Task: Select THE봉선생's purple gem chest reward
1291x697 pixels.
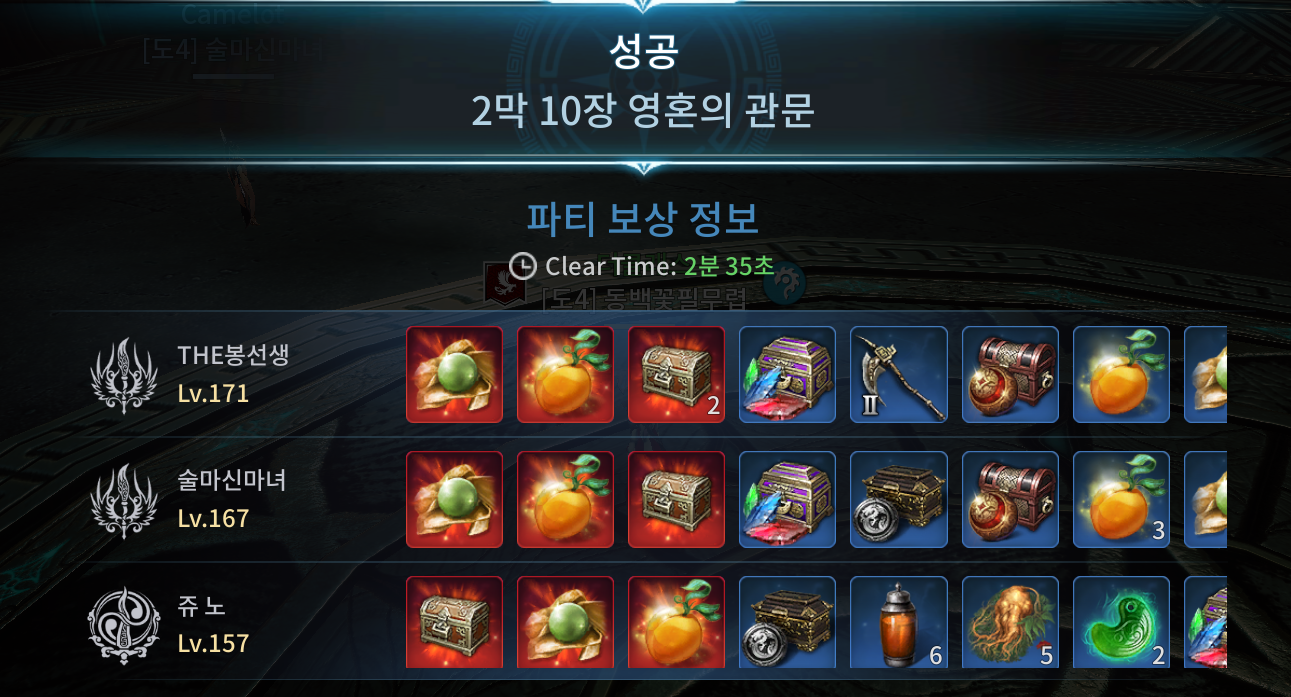Action: [x=788, y=374]
